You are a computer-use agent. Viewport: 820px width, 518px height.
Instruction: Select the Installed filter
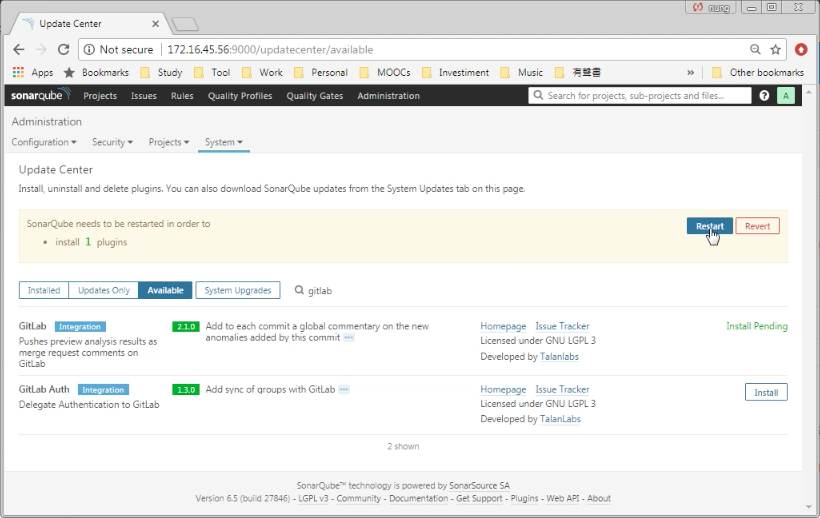point(44,290)
